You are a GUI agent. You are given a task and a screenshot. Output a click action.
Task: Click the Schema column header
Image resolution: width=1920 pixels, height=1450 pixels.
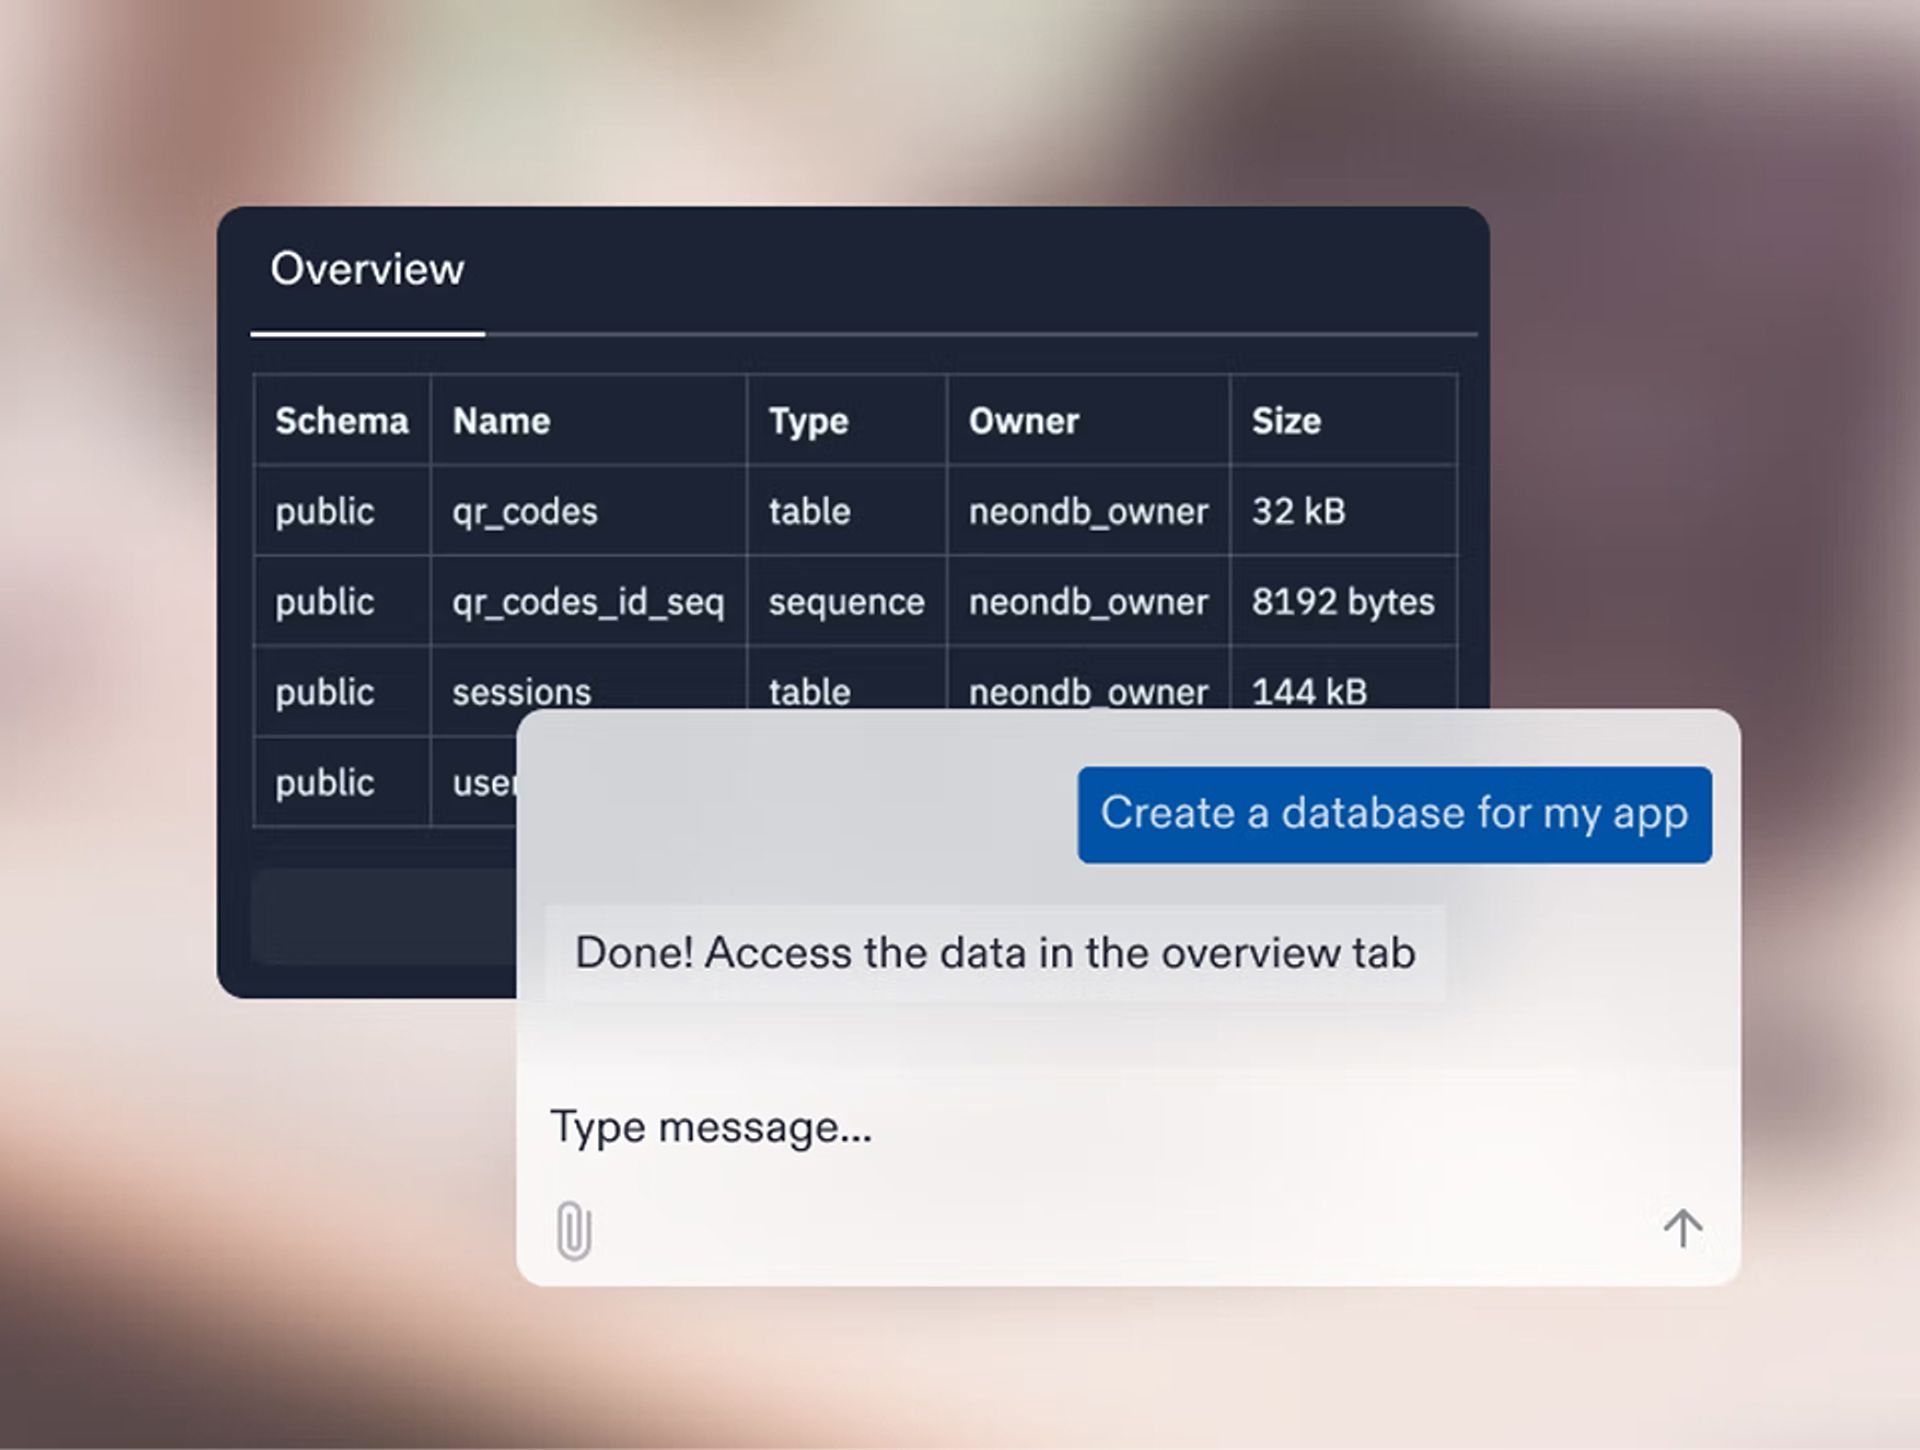click(342, 421)
